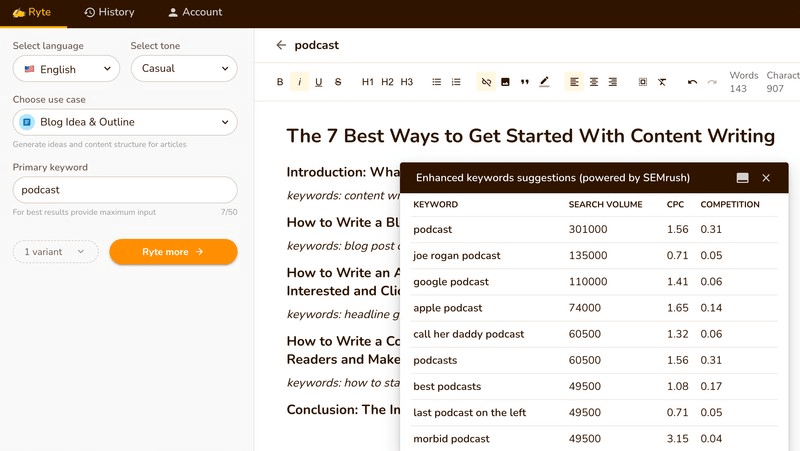Image resolution: width=800 pixels, height=451 pixels.
Task: Switch to the History tab
Action: point(109,13)
